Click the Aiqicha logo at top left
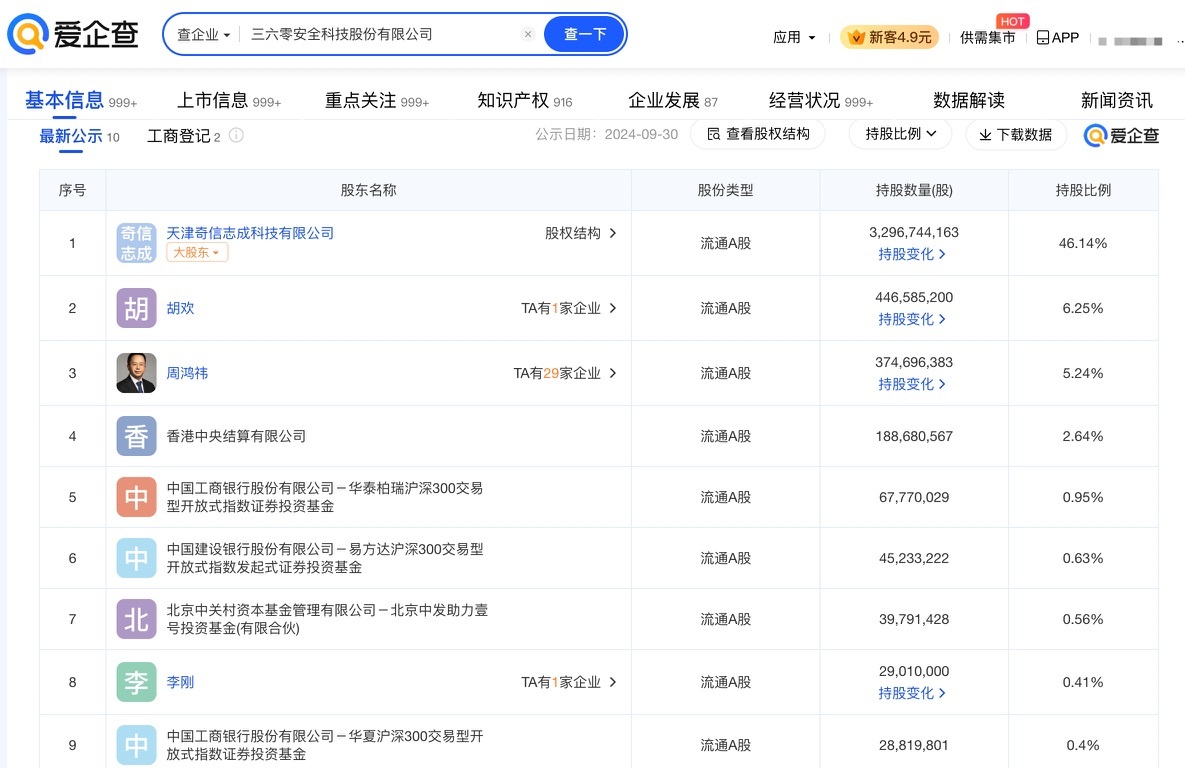Image resolution: width=1185 pixels, height=768 pixels. click(73, 35)
